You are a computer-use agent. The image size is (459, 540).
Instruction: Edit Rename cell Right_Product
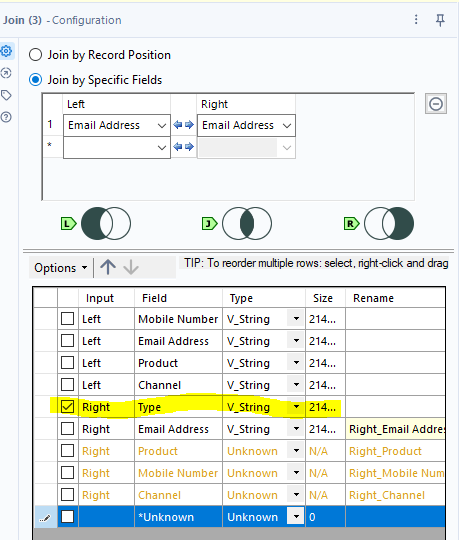396,451
